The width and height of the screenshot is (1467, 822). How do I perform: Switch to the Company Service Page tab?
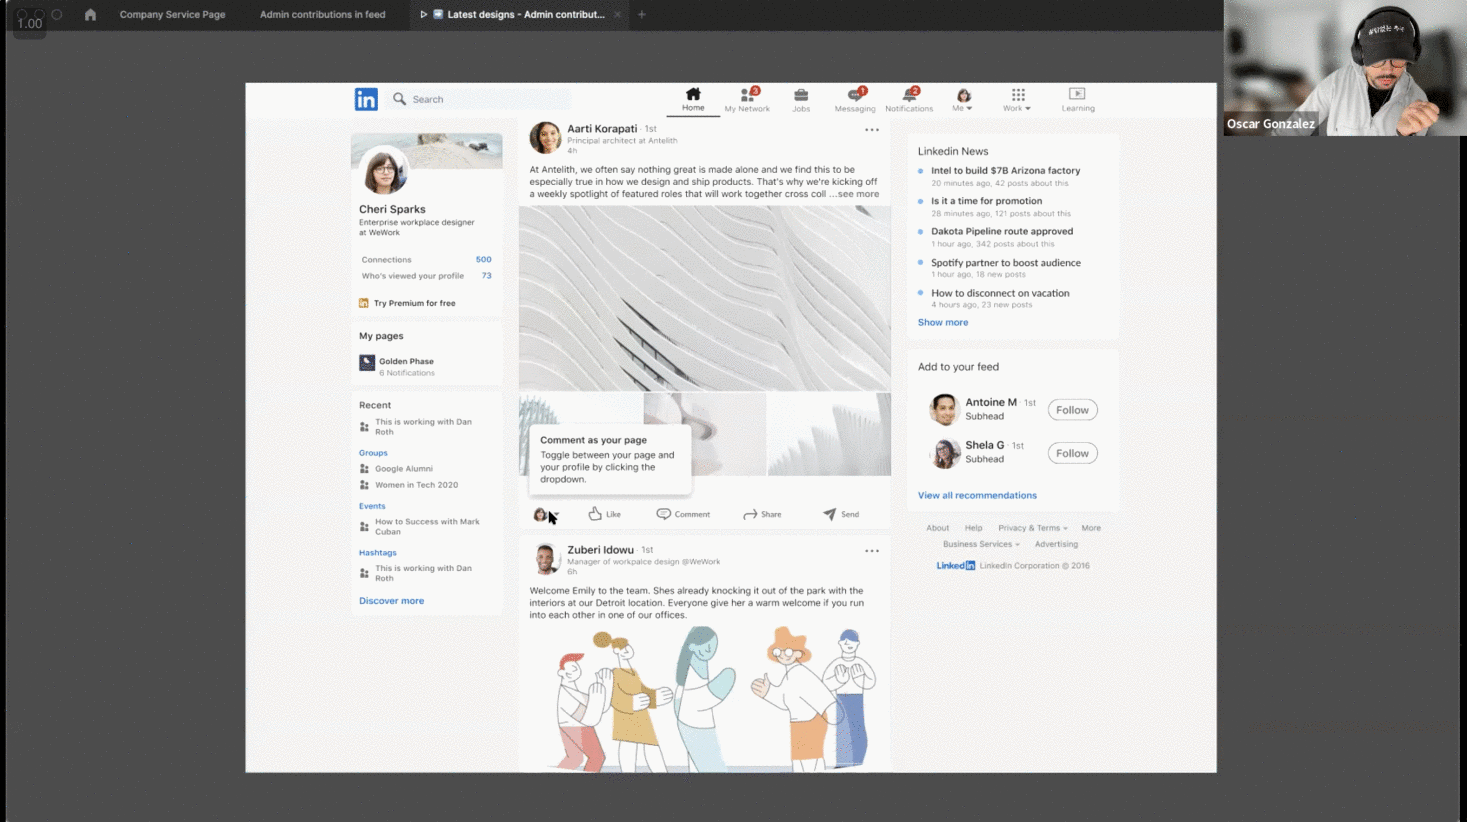pos(172,15)
